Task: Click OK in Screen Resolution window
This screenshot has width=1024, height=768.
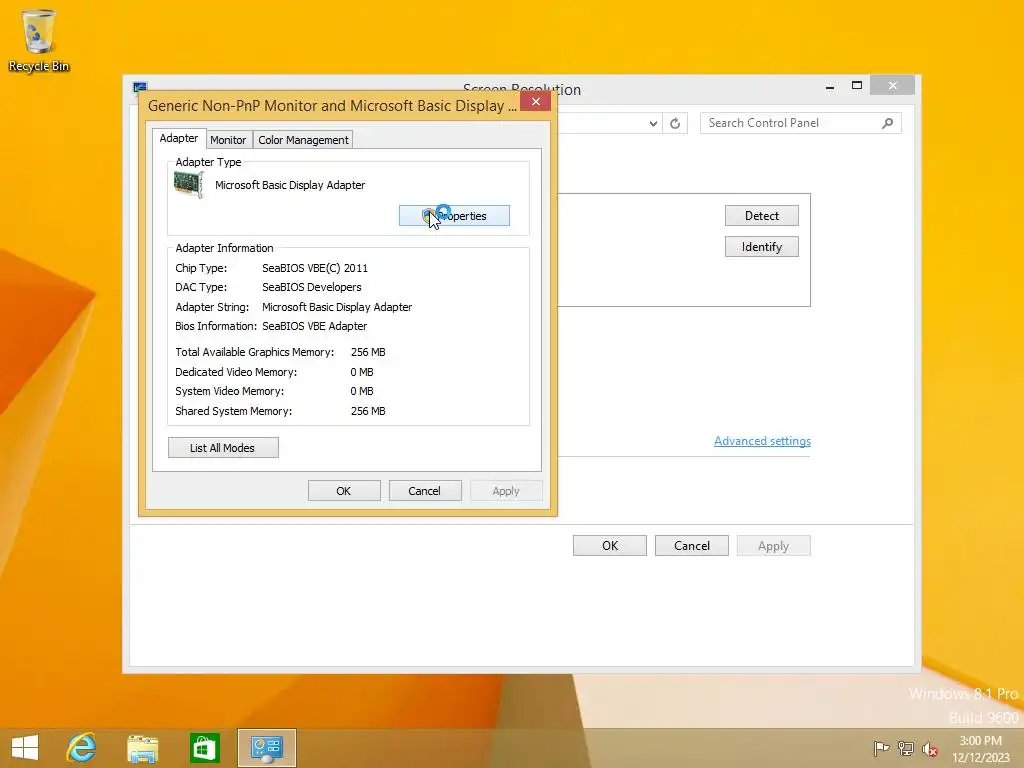Action: (x=610, y=545)
